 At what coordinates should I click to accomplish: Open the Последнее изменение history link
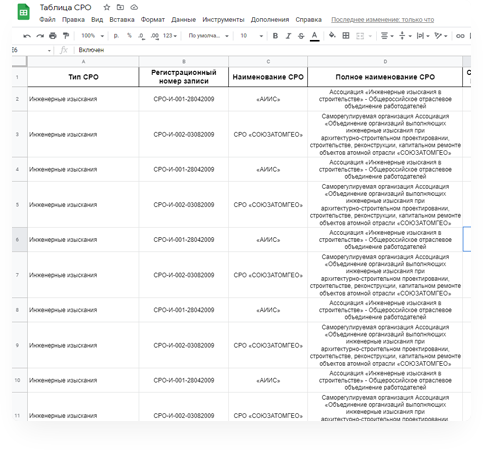[383, 20]
